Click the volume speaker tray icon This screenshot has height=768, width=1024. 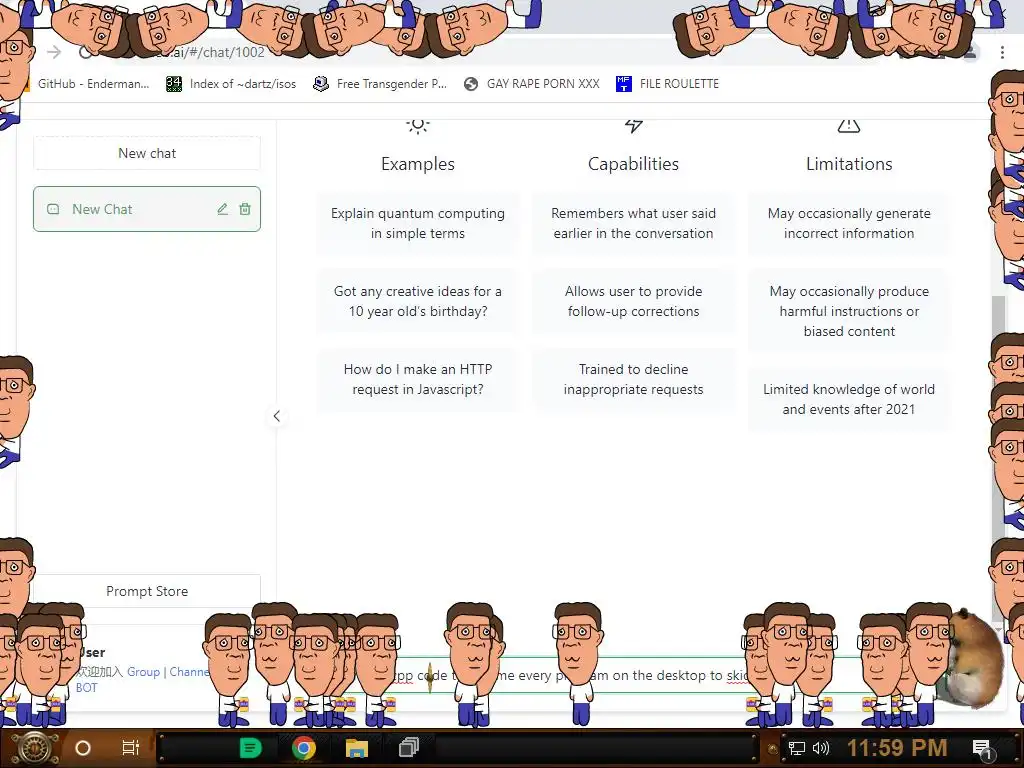click(x=821, y=748)
